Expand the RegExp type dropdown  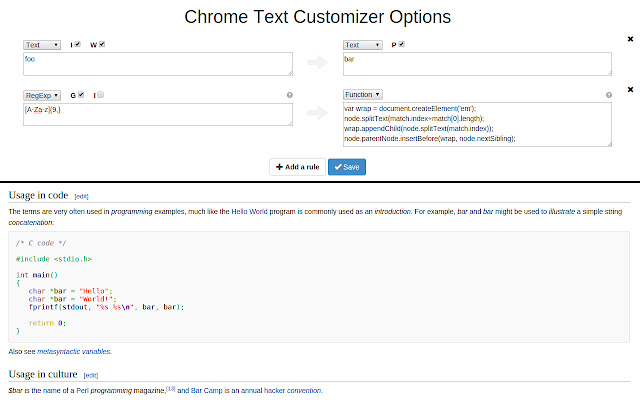tap(43, 95)
